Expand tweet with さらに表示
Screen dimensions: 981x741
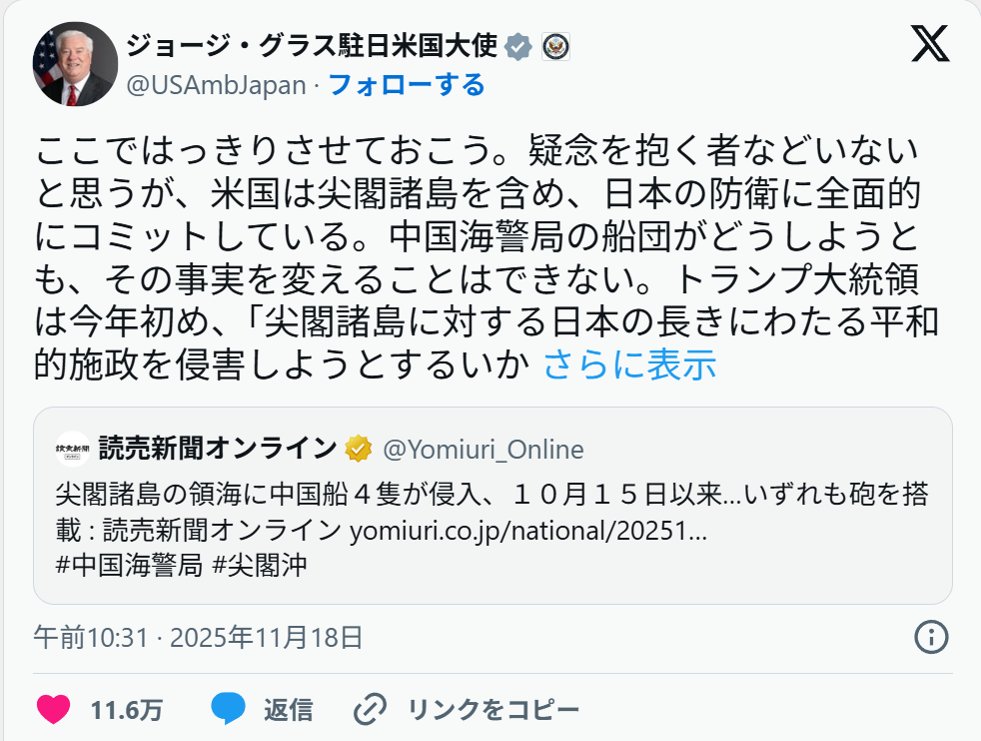pos(629,366)
